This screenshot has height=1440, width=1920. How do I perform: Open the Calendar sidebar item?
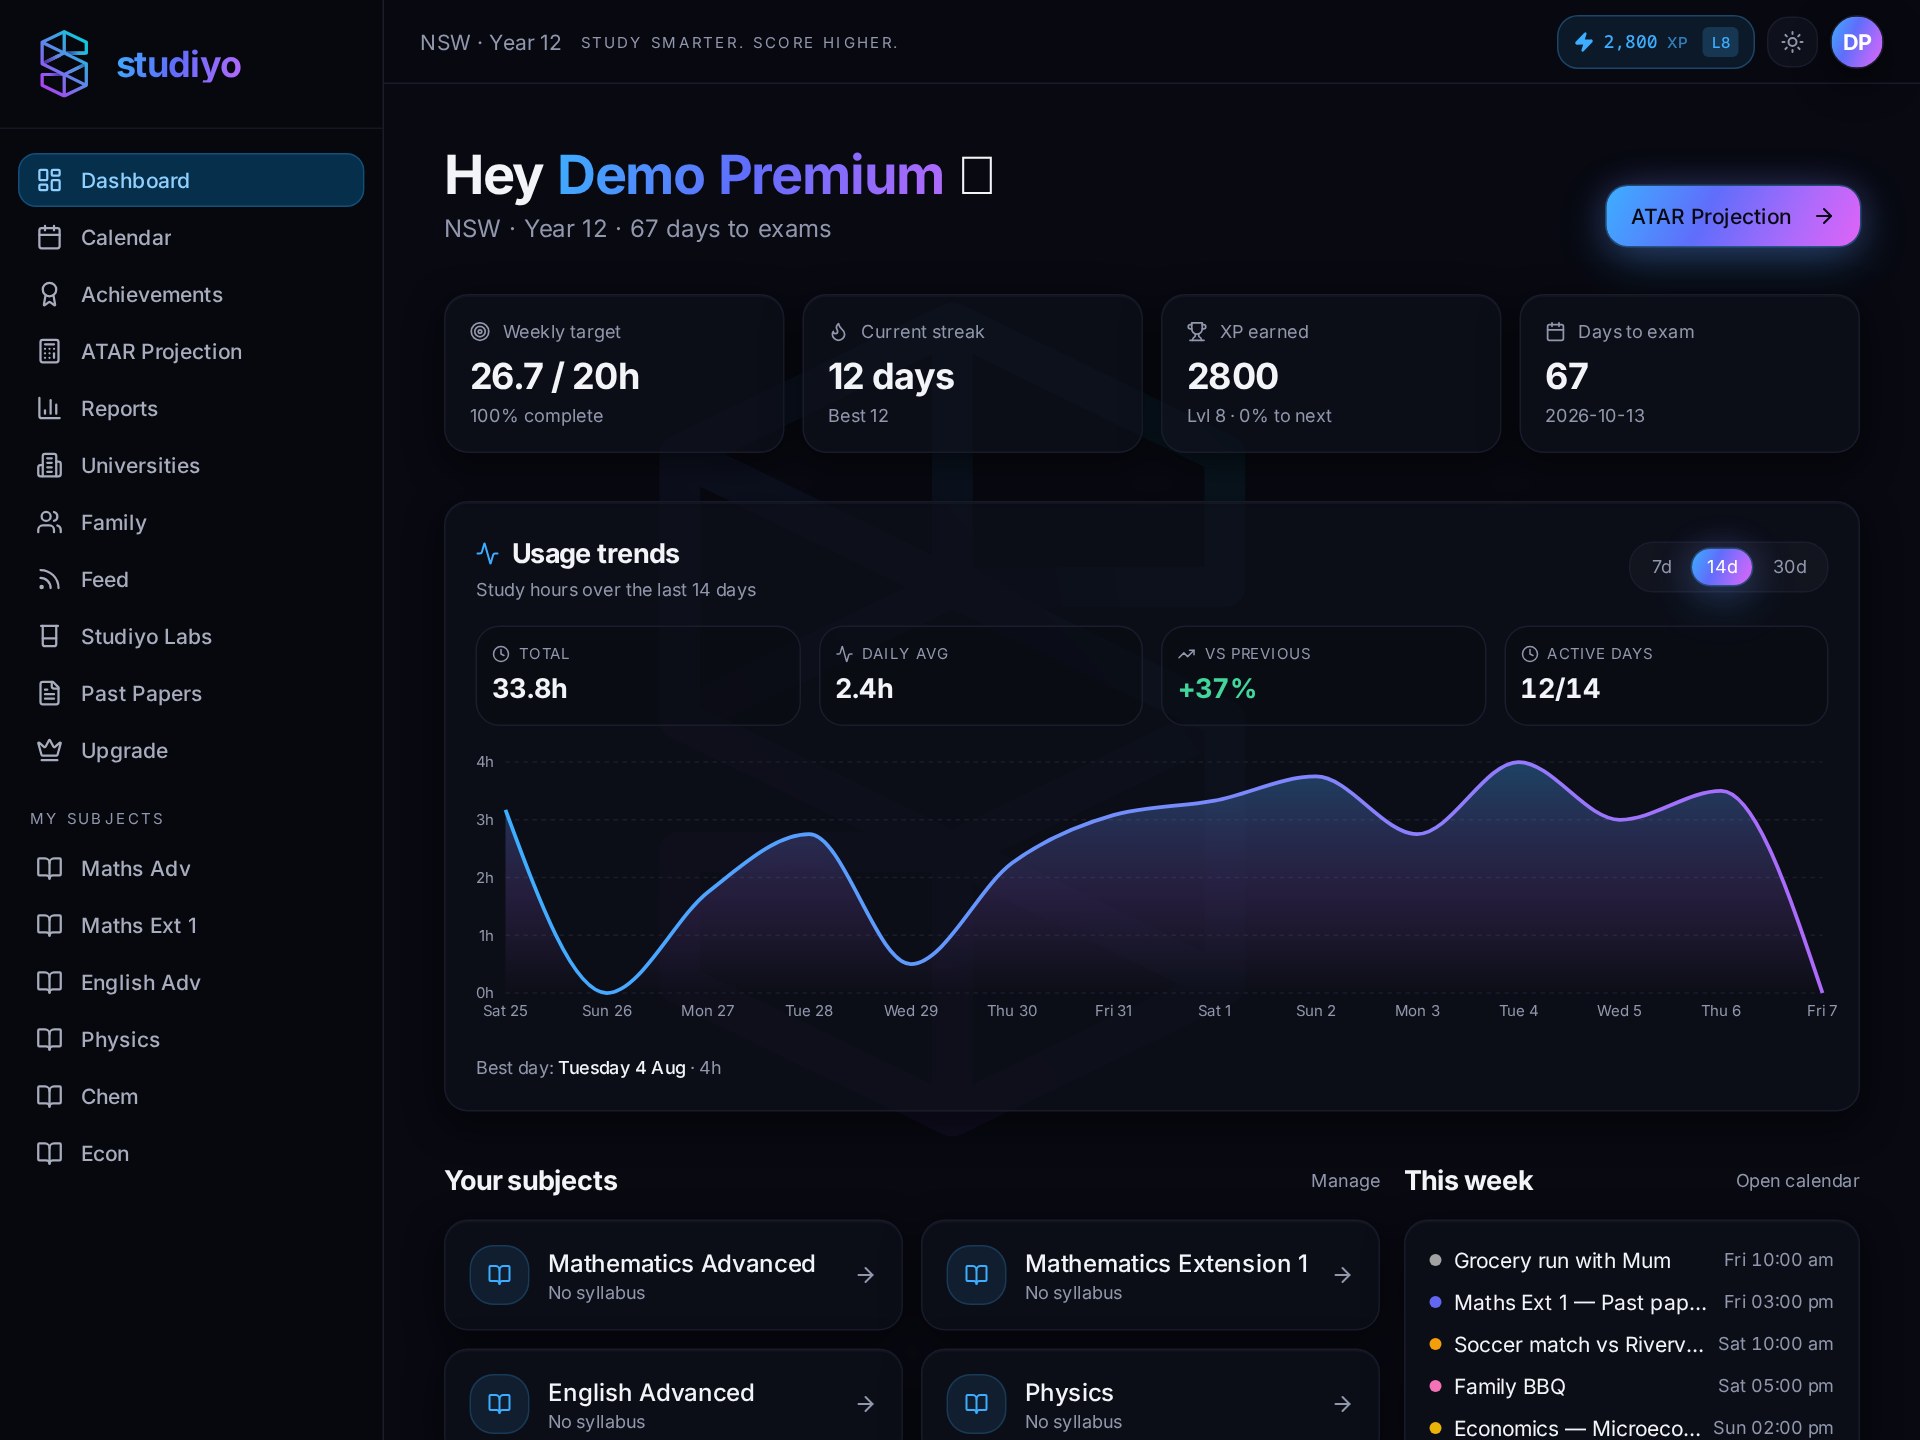(x=191, y=237)
